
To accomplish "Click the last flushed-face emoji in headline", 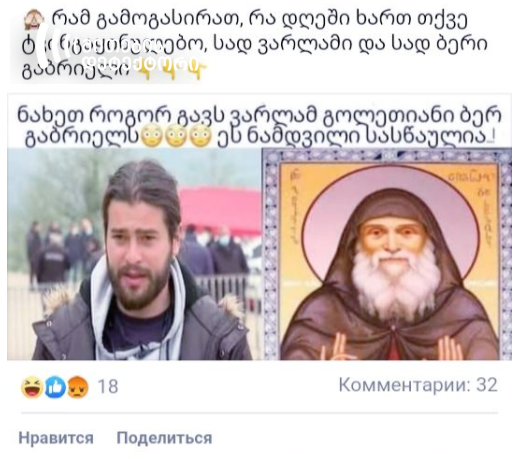I will [201, 137].
